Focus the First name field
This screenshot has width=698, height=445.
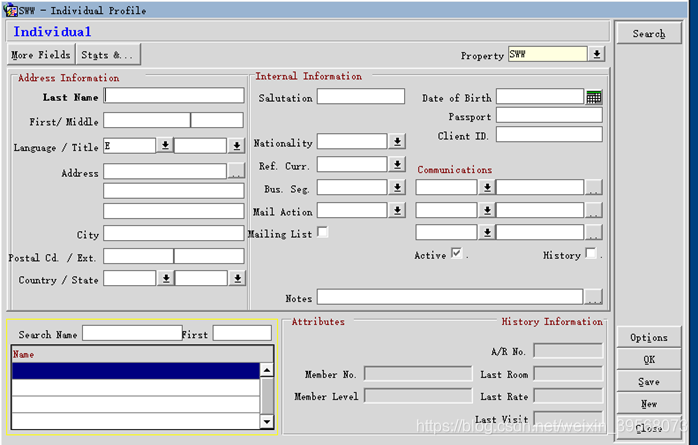pos(147,120)
